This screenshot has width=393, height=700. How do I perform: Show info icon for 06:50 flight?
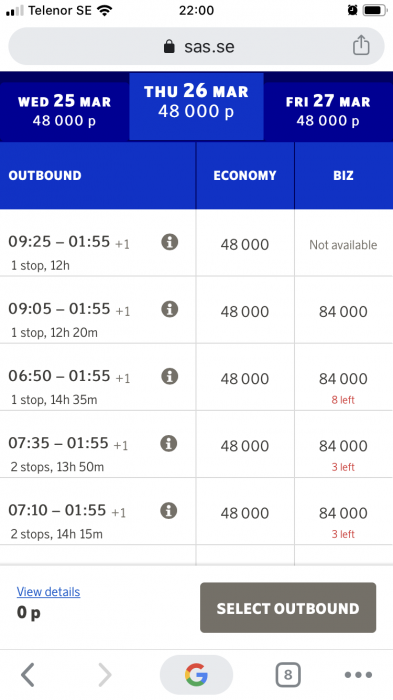pyautogui.click(x=170, y=376)
